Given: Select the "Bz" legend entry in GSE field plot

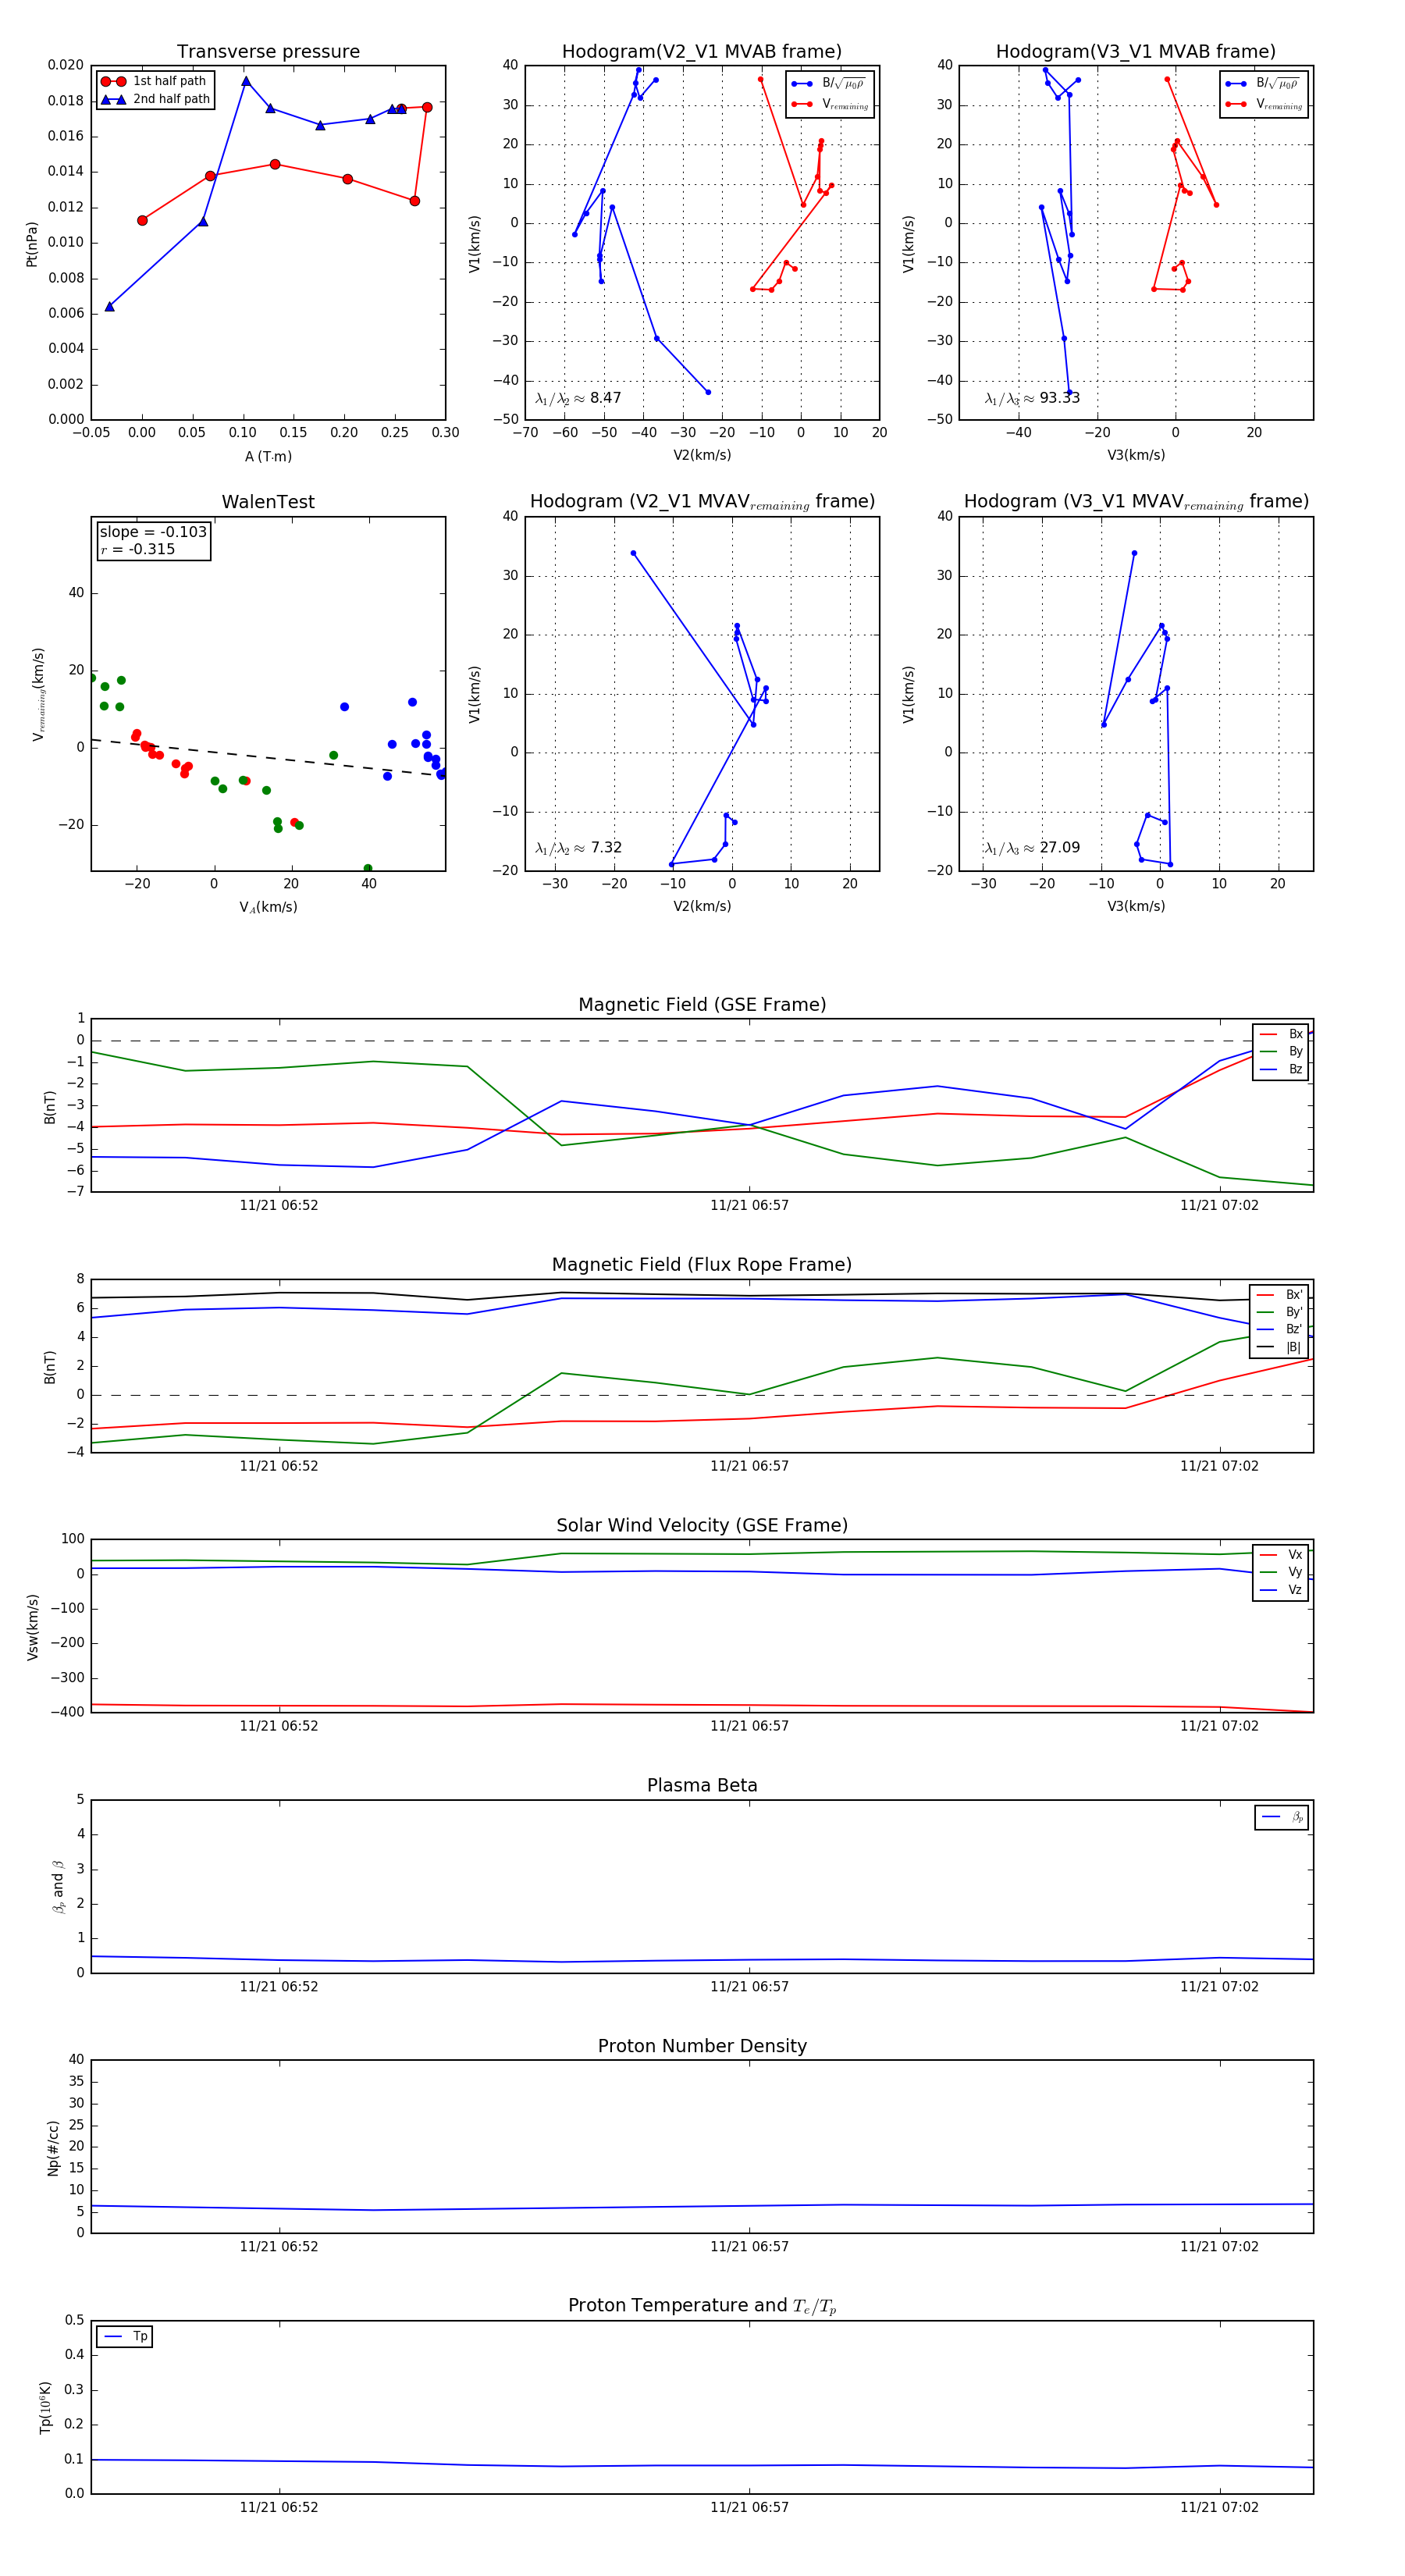Looking at the screenshot, I should 1281,1069.
